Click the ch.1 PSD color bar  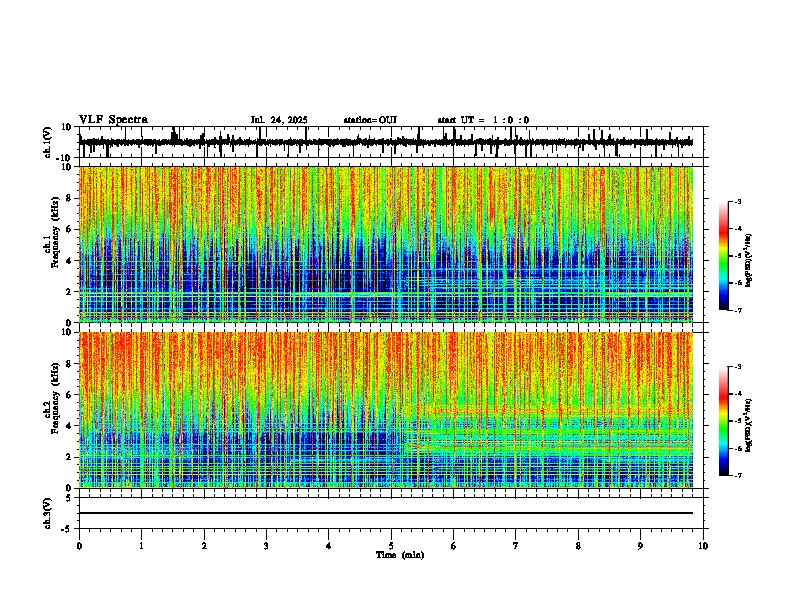[723, 256]
